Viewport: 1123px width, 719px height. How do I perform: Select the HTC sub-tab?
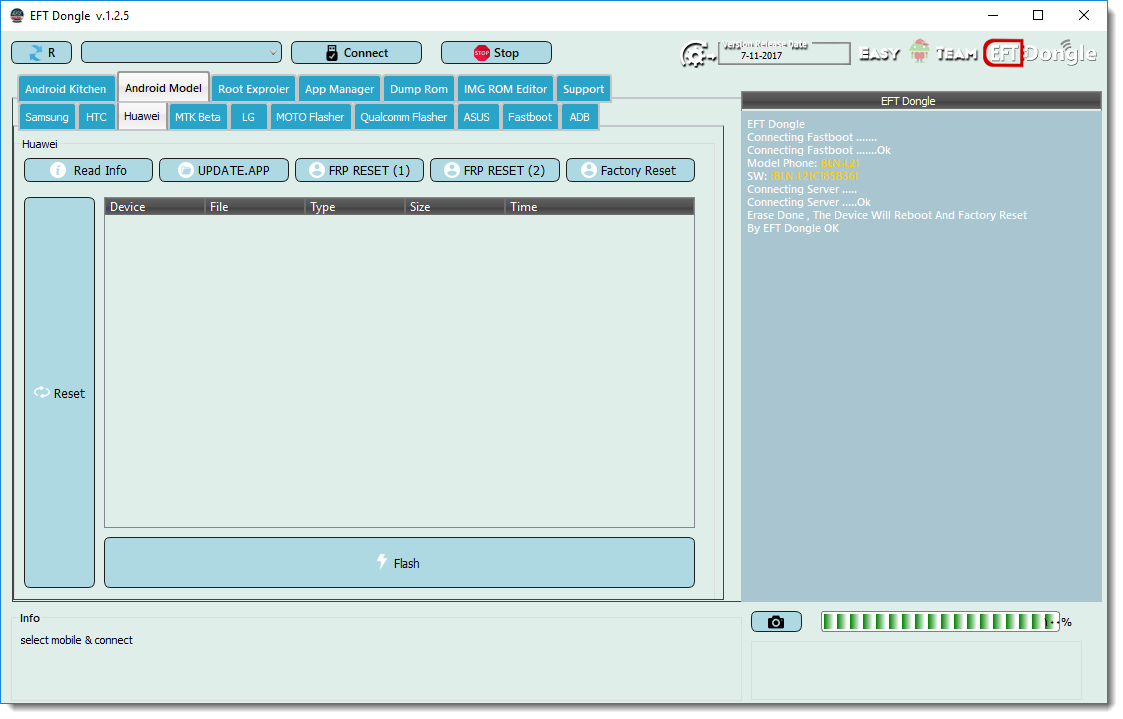[x=96, y=117]
